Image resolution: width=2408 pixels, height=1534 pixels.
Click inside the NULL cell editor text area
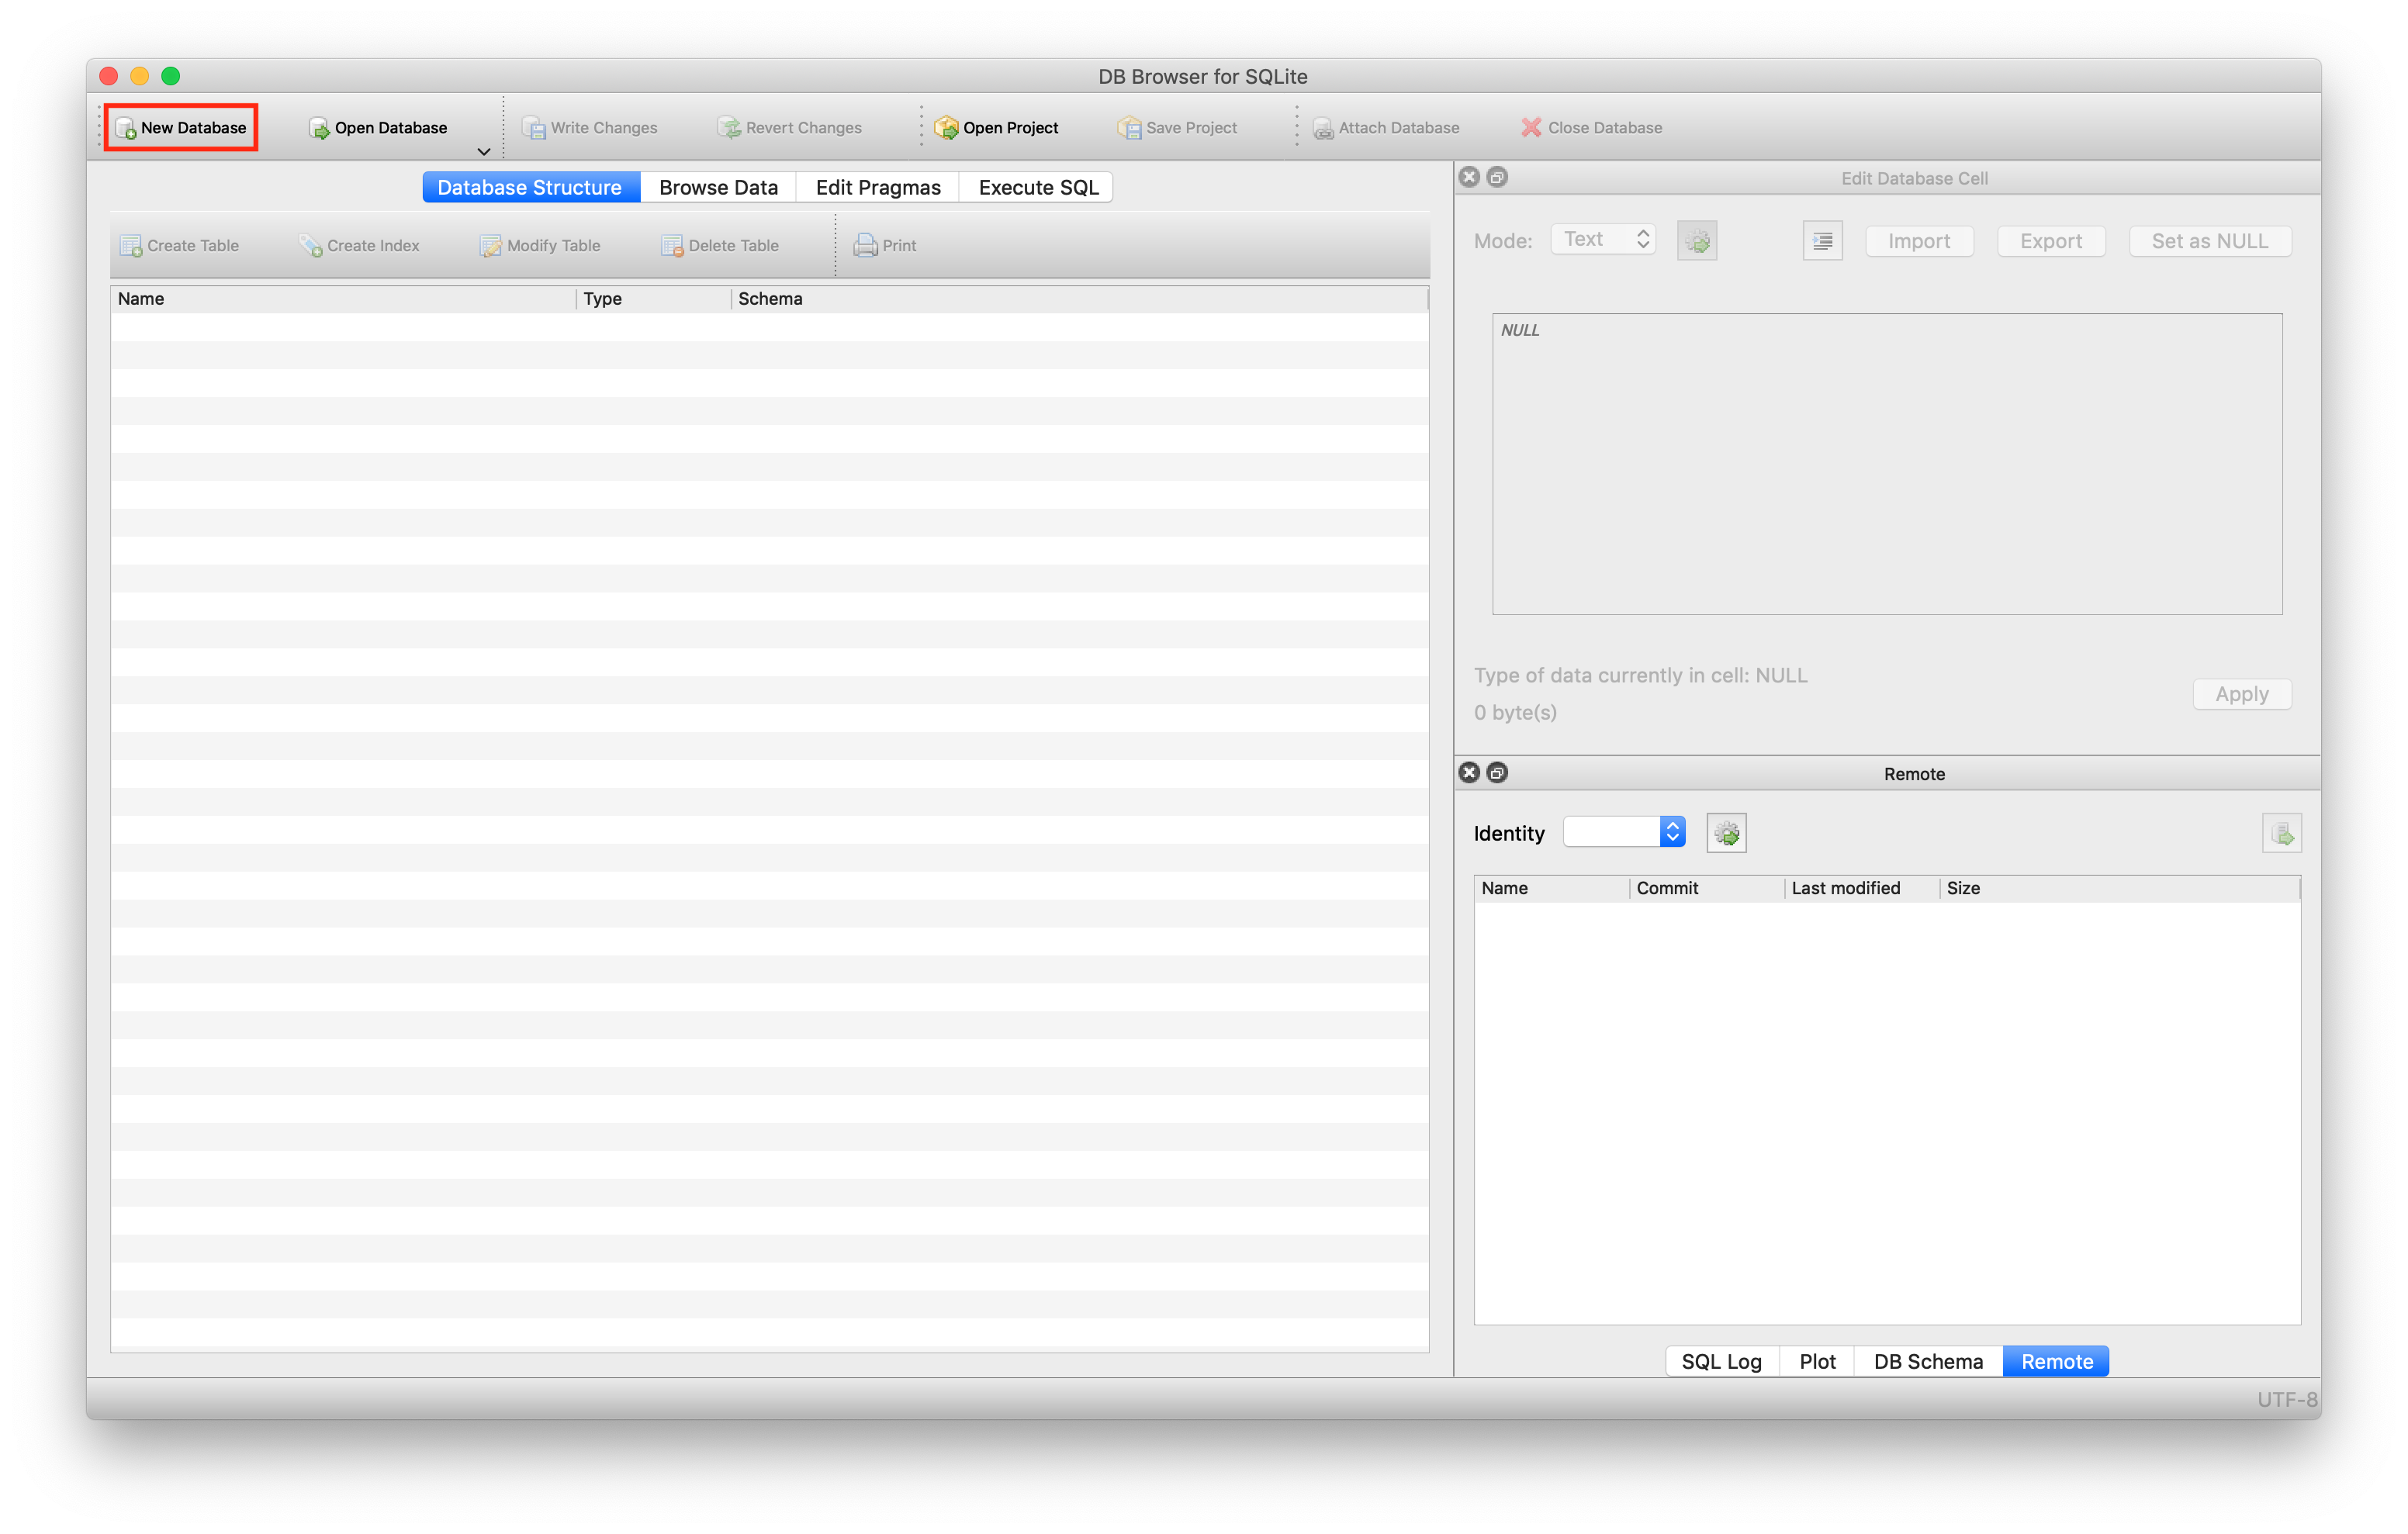click(x=1887, y=464)
